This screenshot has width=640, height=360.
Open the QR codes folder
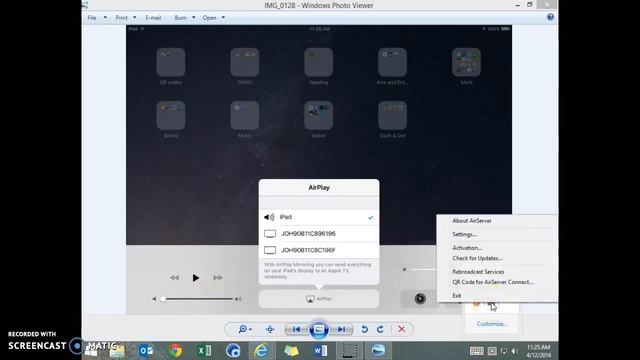[x=171, y=62]
